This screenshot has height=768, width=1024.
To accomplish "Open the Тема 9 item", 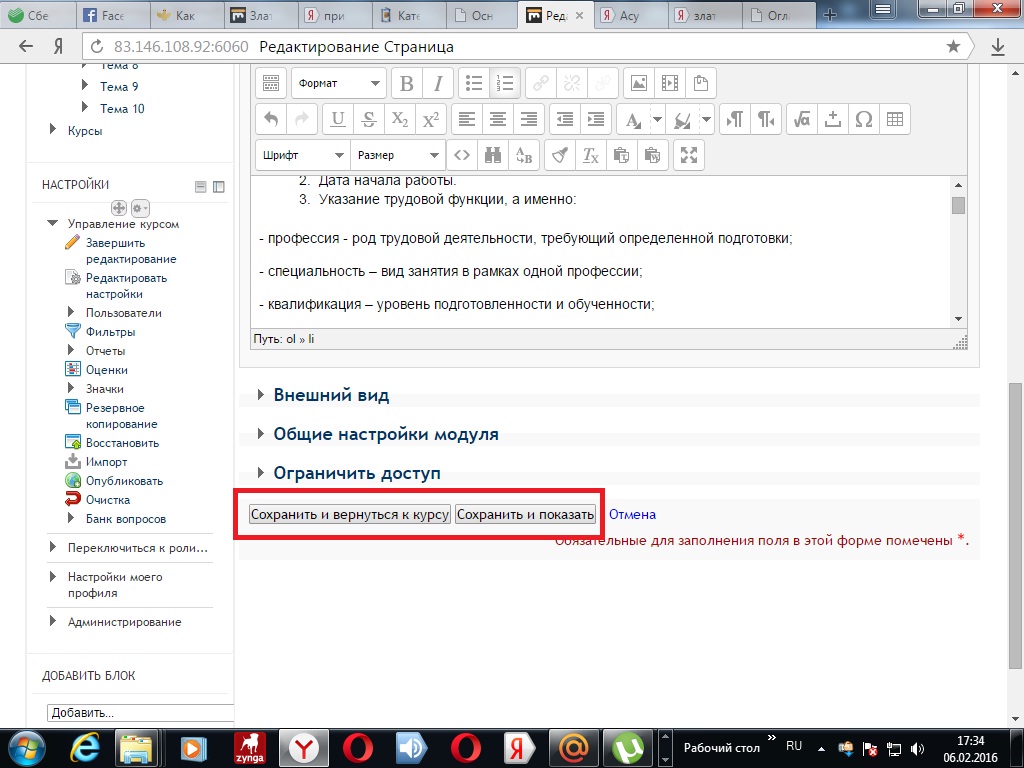I will pyautogui.click(x=119, y=86).
